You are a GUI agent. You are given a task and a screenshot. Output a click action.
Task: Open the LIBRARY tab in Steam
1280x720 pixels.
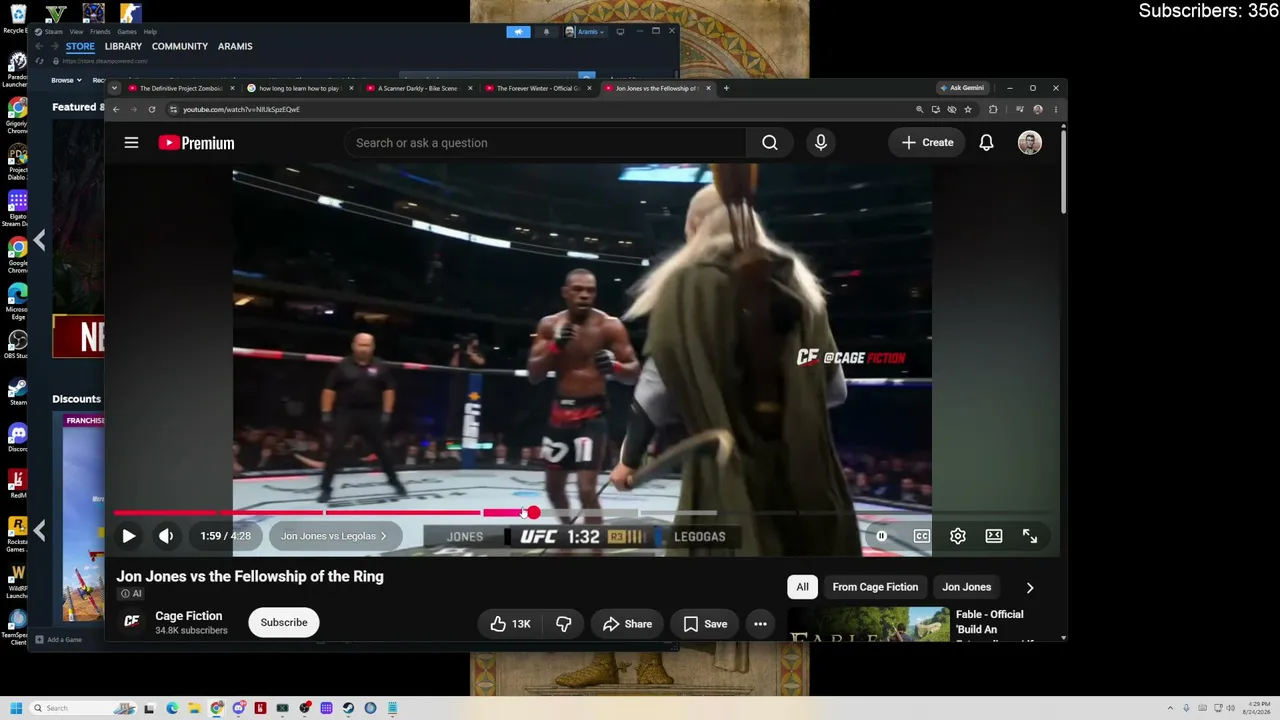123,46
